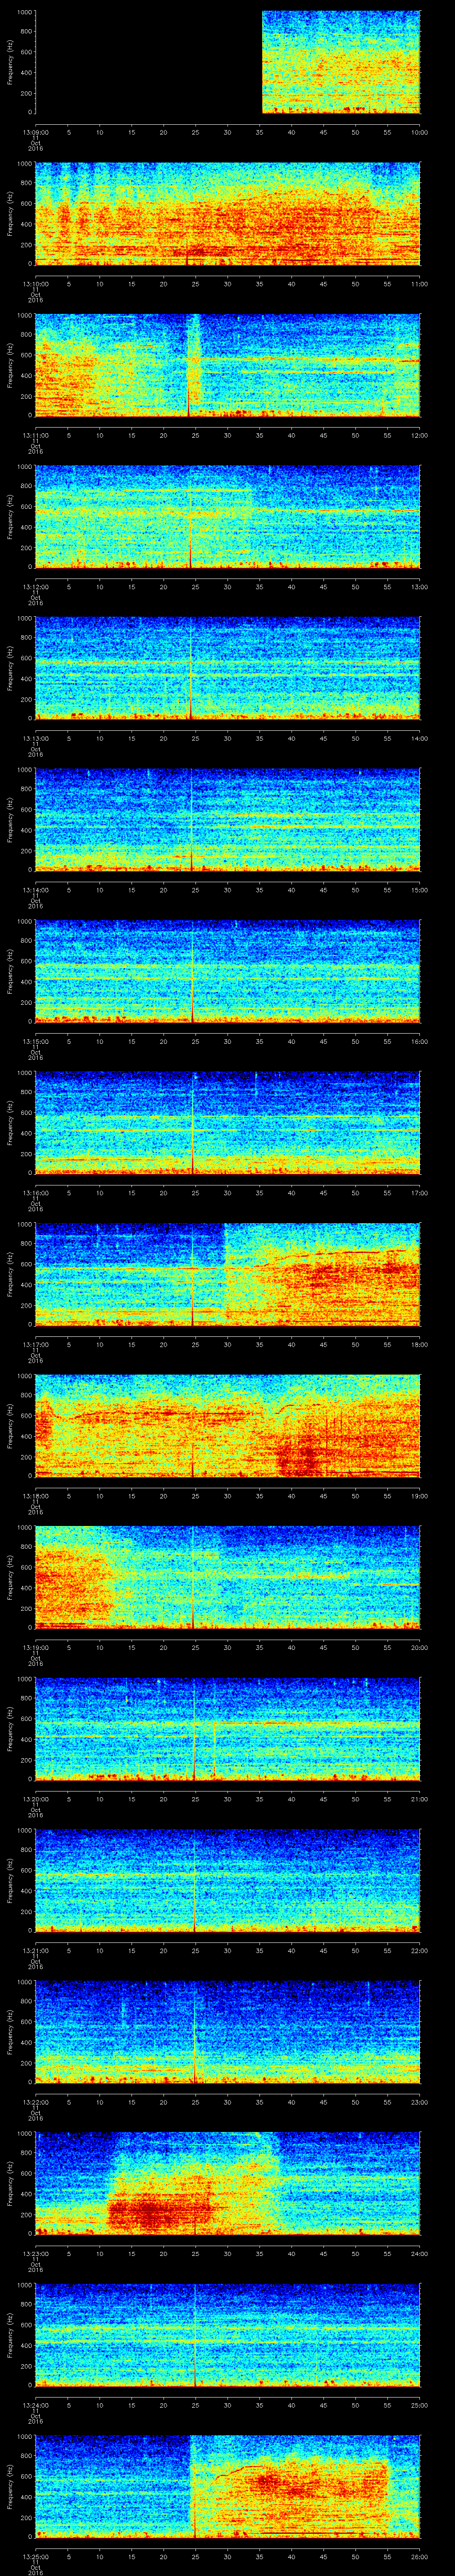Click 'Frequency (Hz)' label of the 13:25:00 panel
Viewport: 455px width, 2576px height.
point(10,2486)
